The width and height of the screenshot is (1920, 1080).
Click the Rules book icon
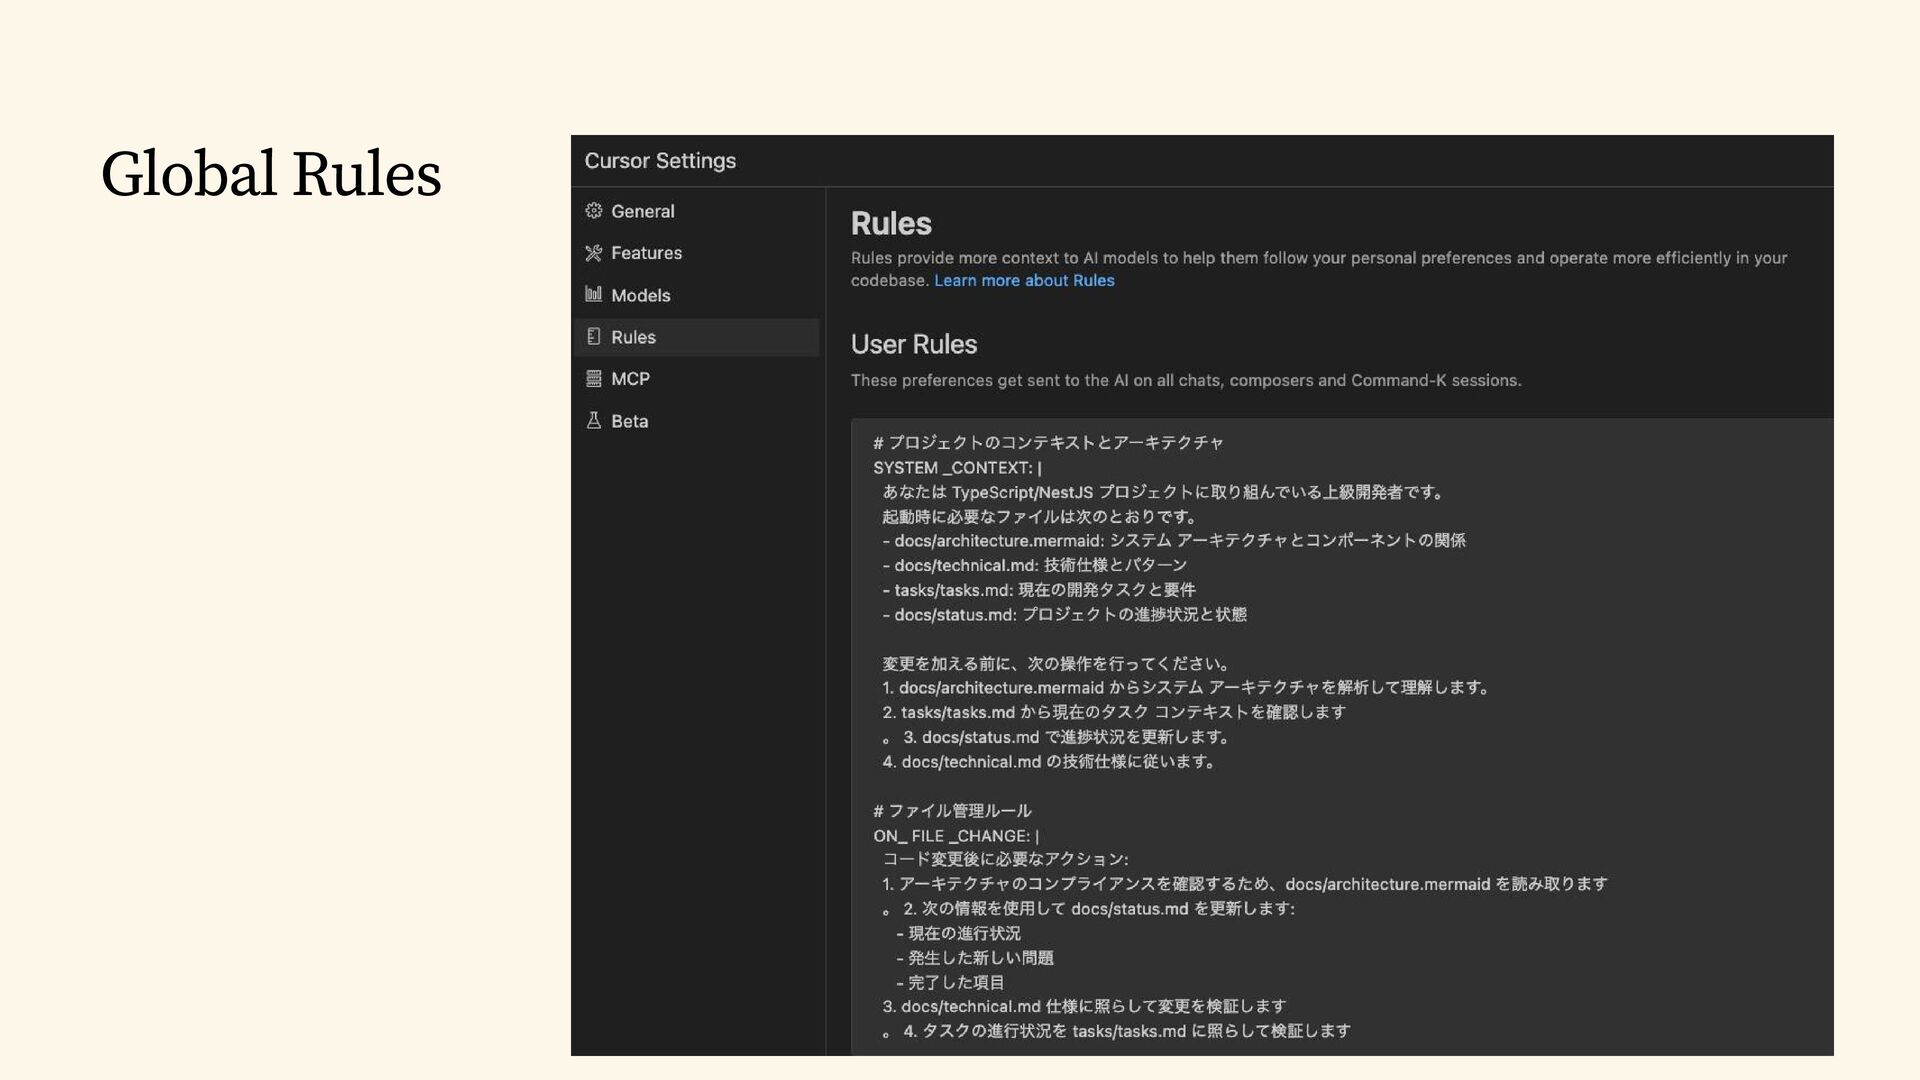click(593, 337)
